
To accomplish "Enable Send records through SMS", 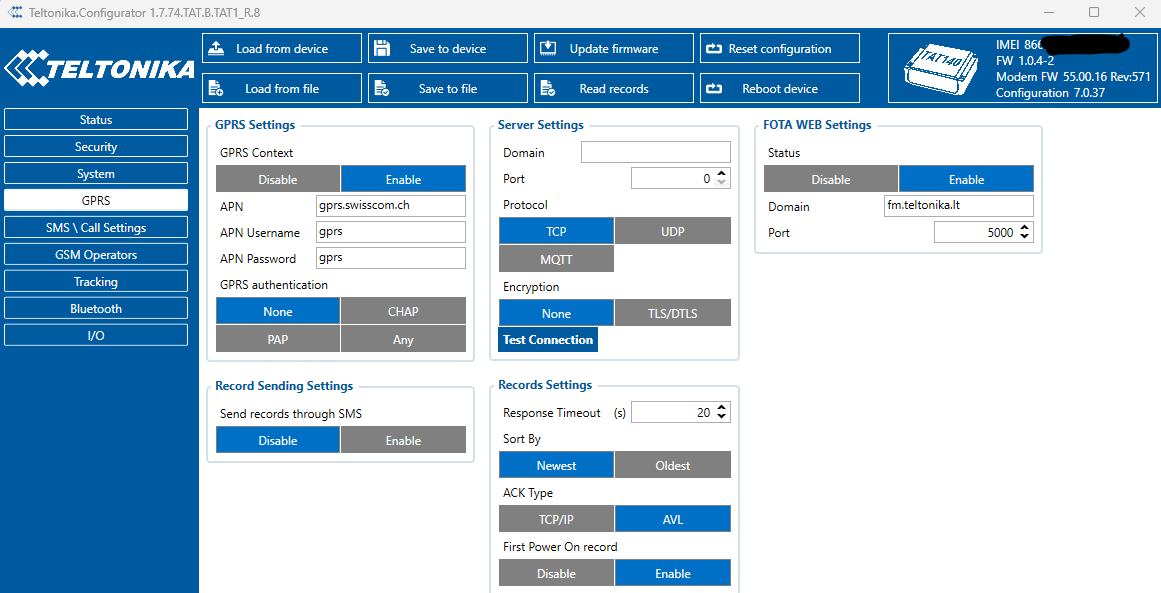I will click(404, 440).
